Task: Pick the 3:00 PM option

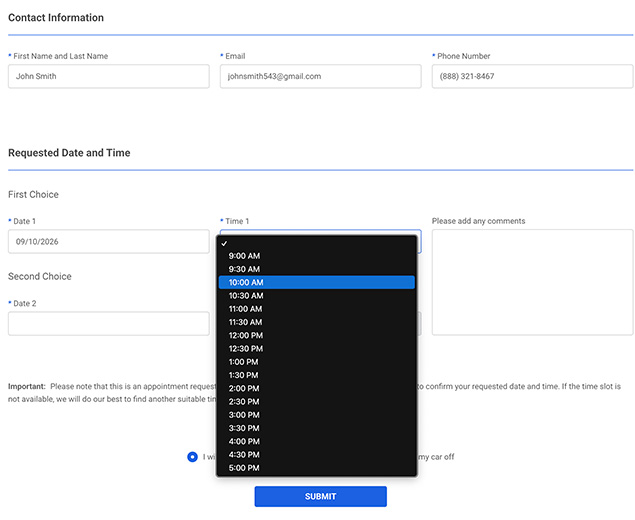Action: (317, 415)
